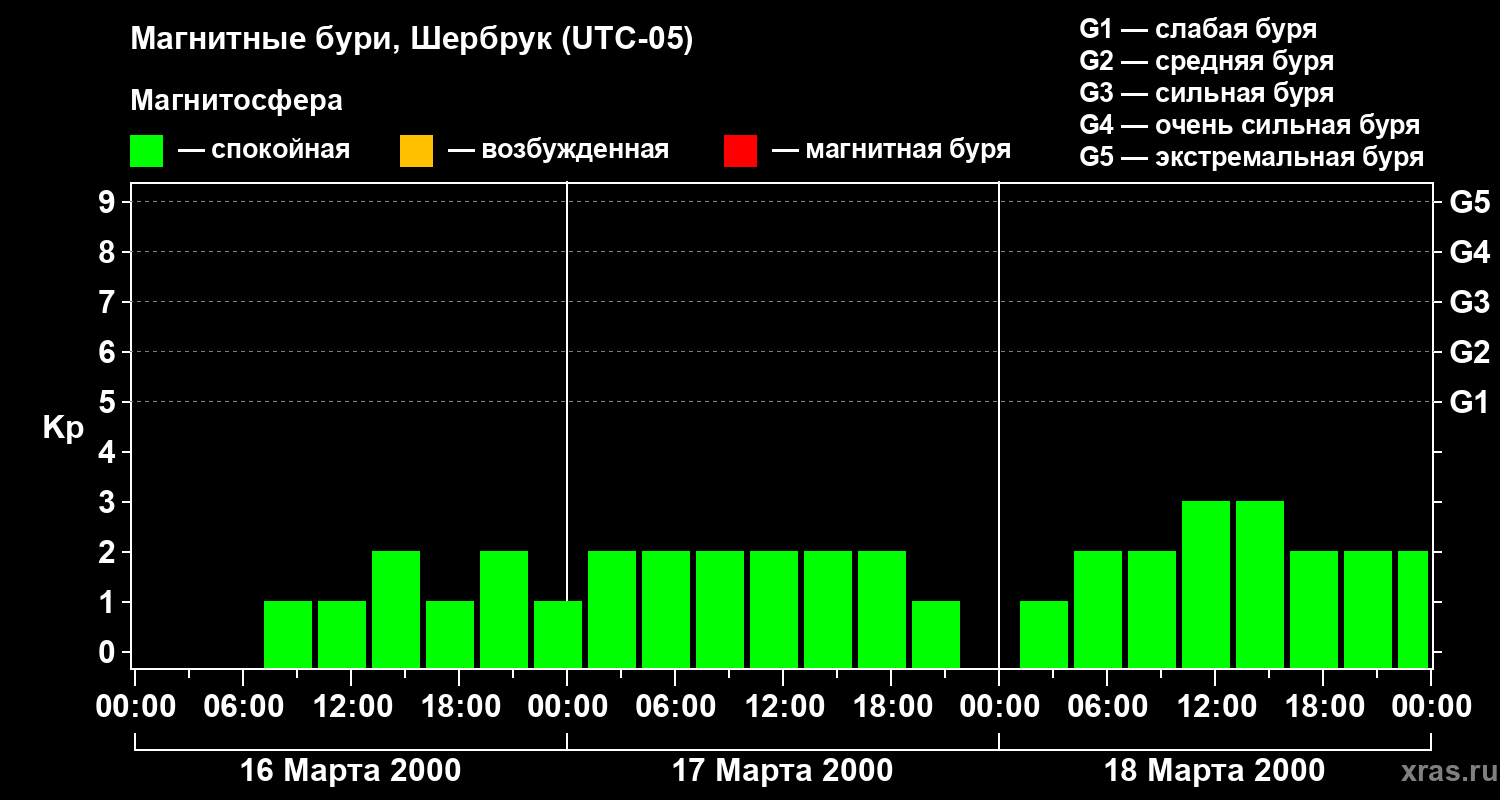Click the only Kp 1 bar on 18 March
This screenshot has width=1500, height=800.
pyautogui.click(x=1044, y=634)
